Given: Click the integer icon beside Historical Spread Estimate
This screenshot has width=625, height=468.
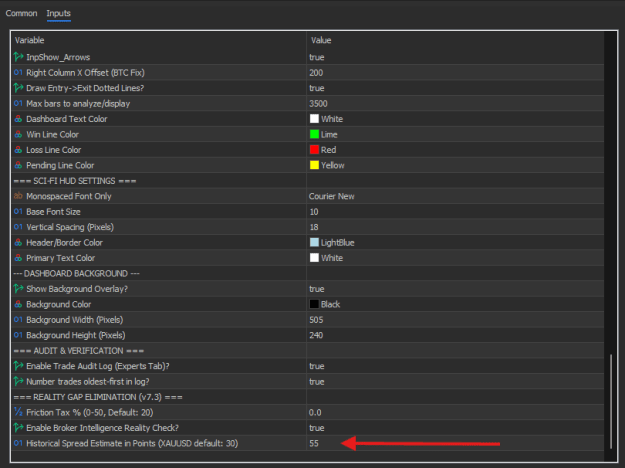Looking at the screenshot, I should click(18, 443).
